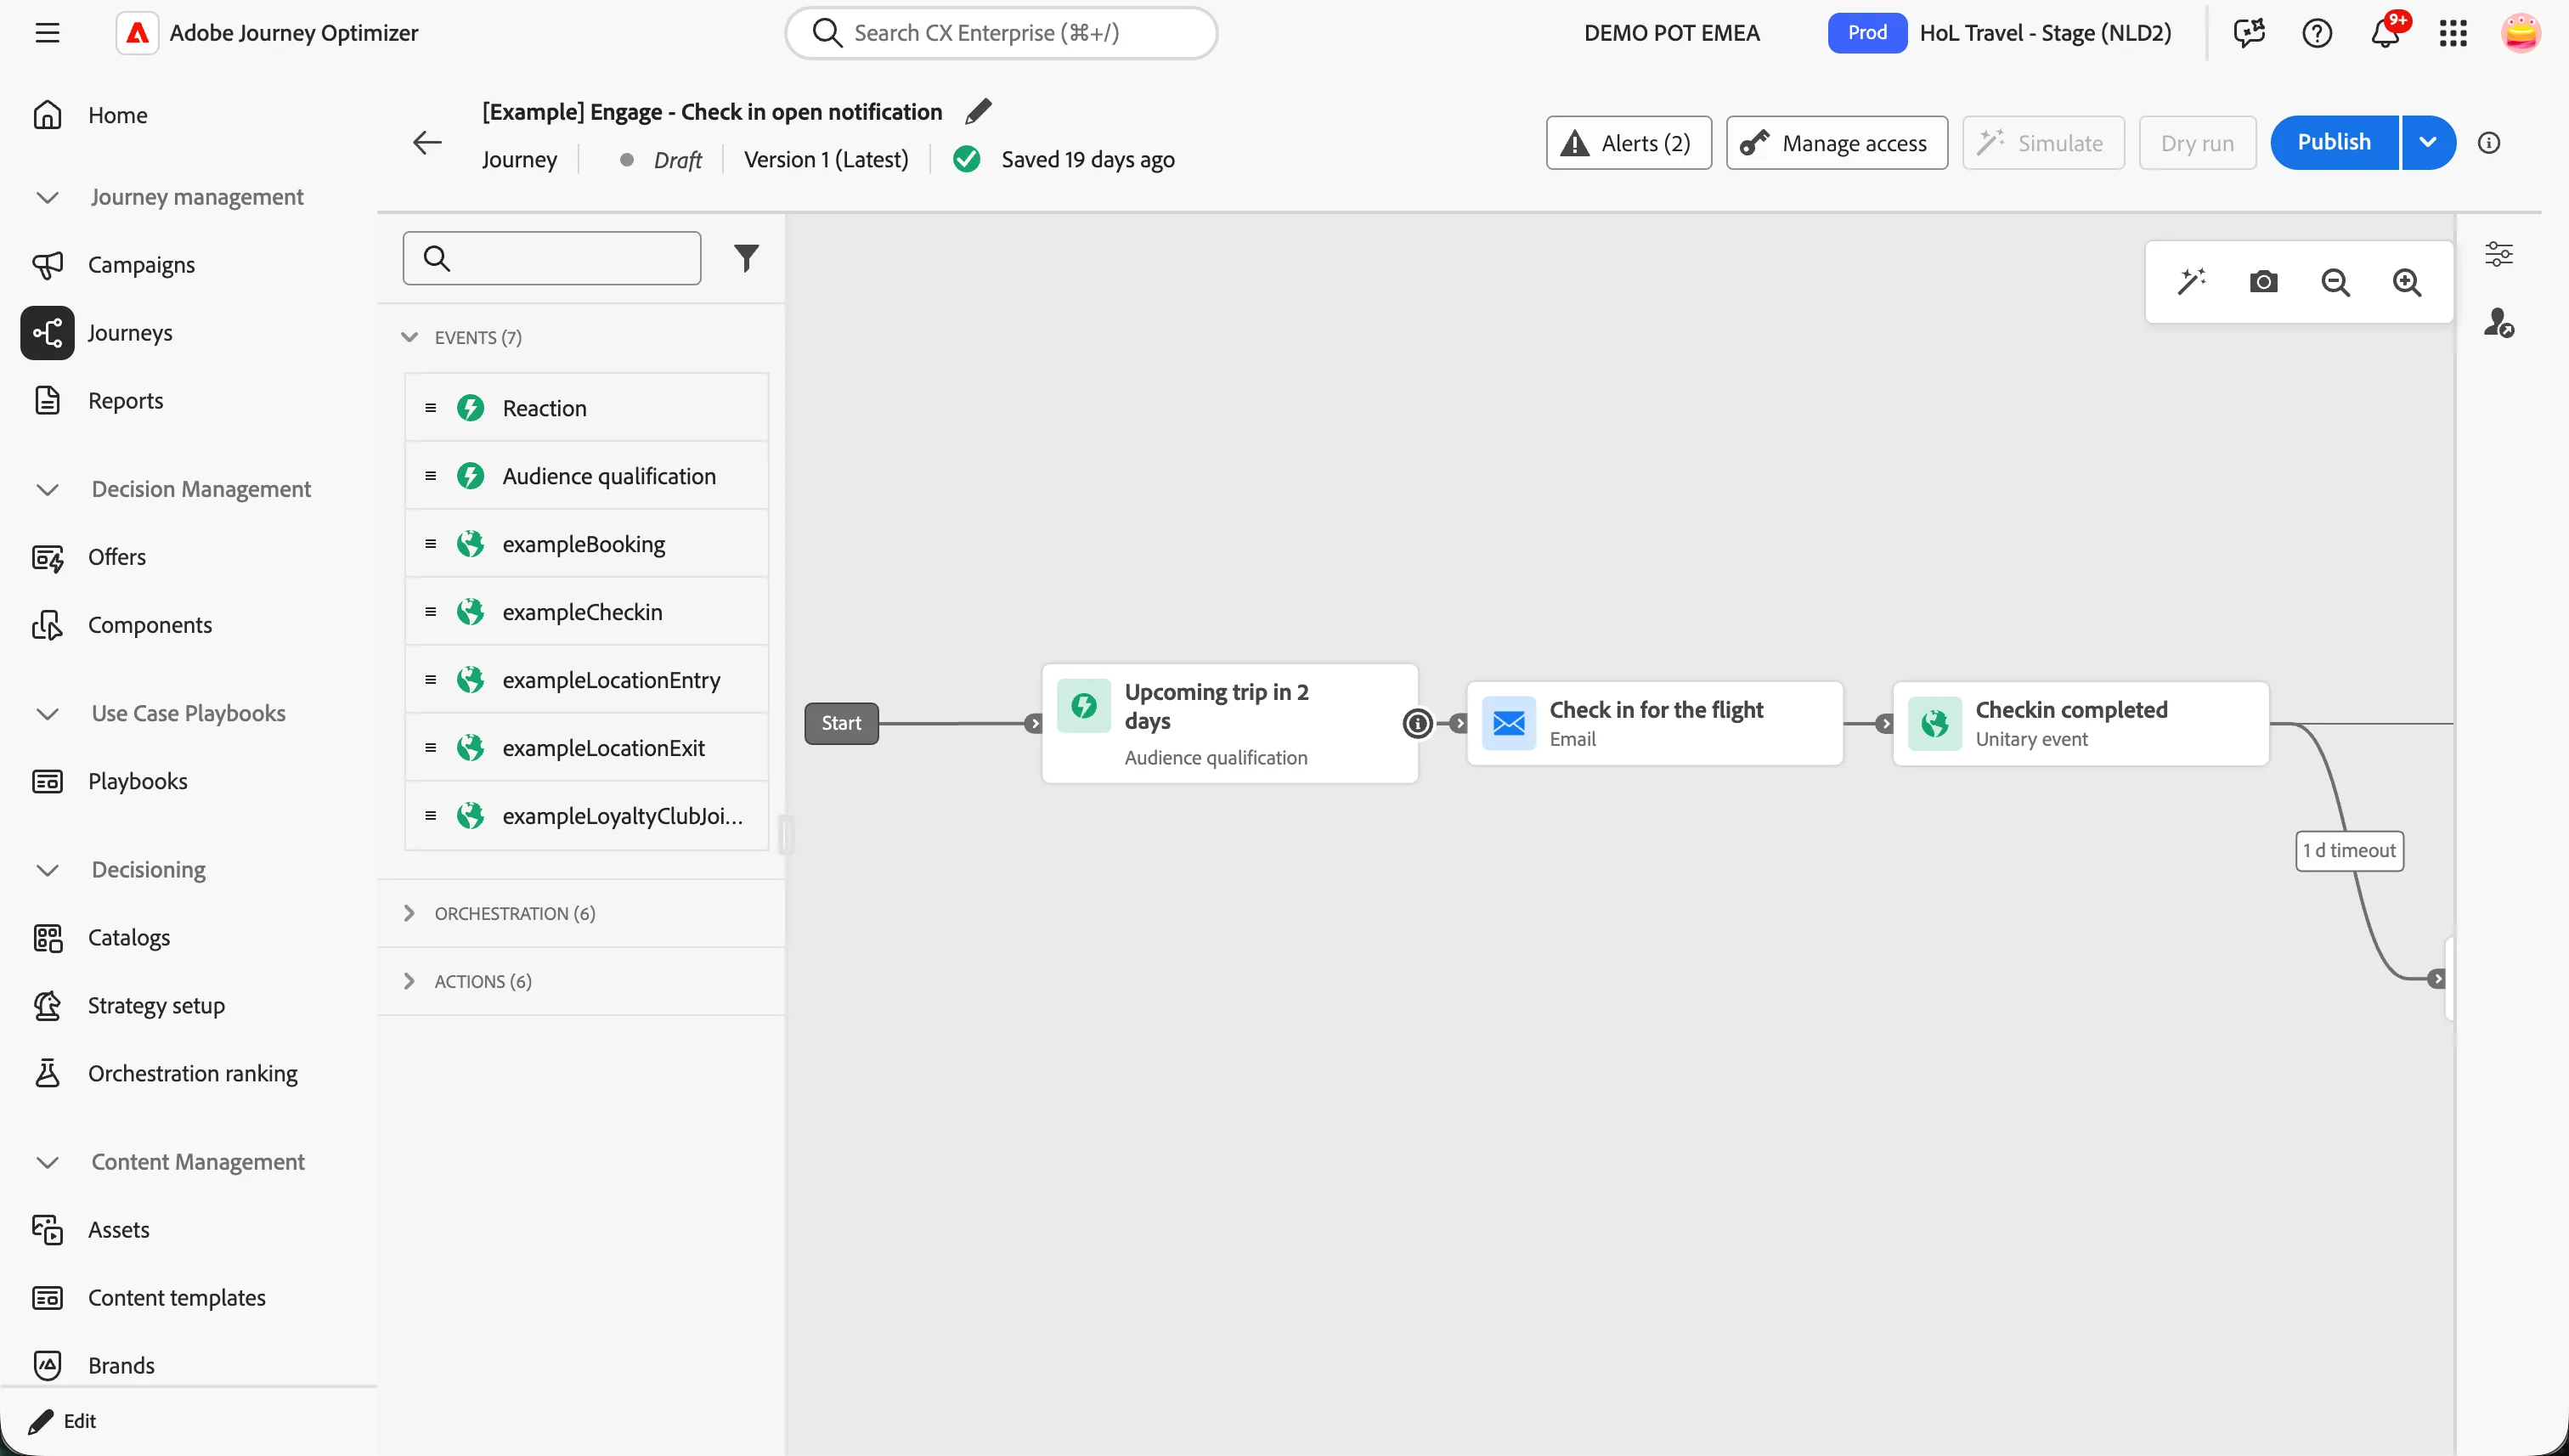Expand the ORCHESTRATION (6) section

(409, 913)
